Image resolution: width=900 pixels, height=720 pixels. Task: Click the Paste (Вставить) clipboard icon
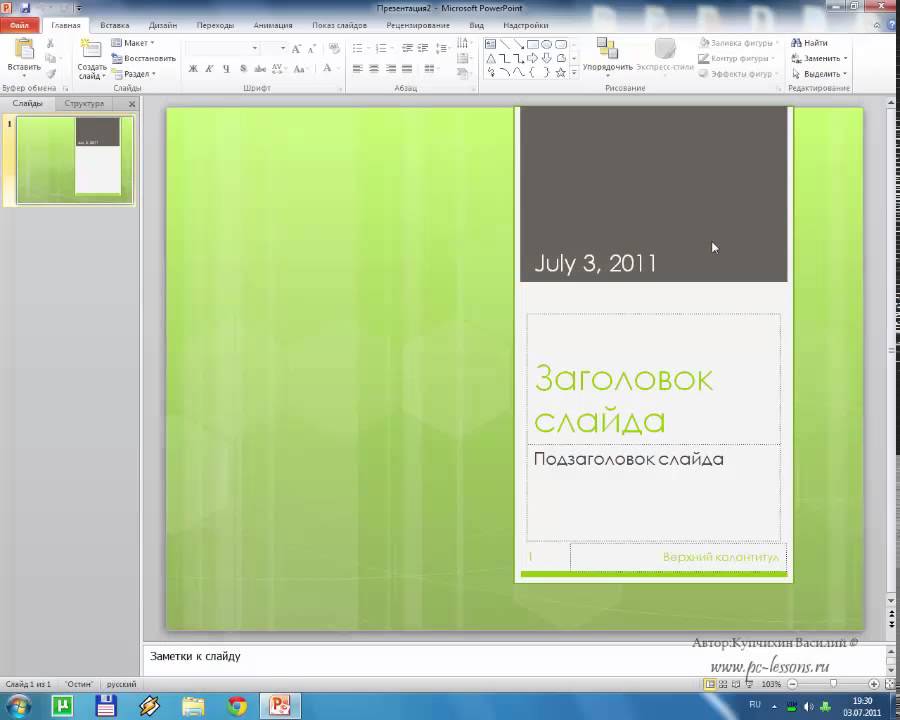pyautogui.click(x=24, y=48)
